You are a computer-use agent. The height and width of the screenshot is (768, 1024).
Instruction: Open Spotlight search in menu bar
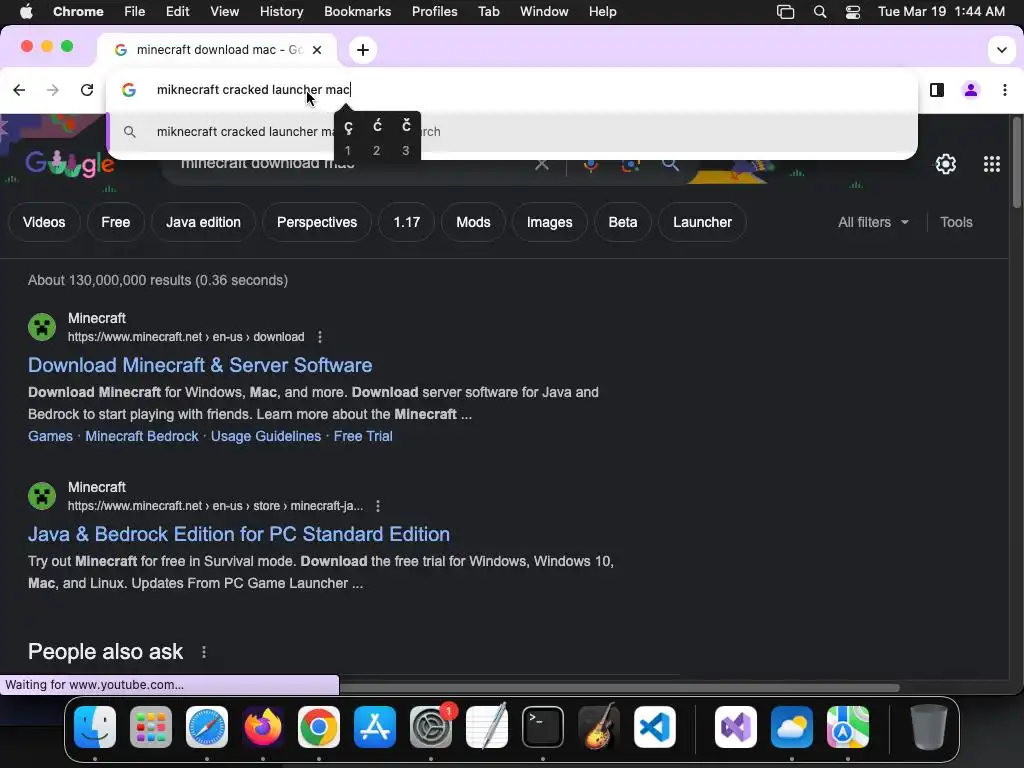pos(820,12)
